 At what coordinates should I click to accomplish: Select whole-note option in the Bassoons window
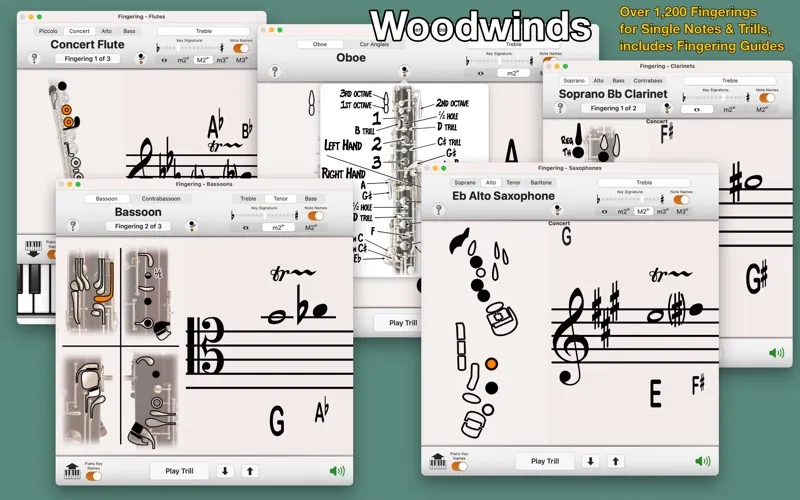click(x=246, y=228)
